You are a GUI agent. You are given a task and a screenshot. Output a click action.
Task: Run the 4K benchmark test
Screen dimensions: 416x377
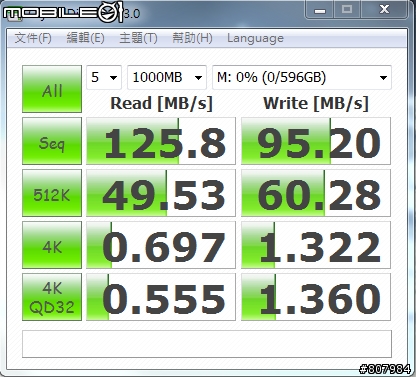pyautogui.click(x=52, y=245)
